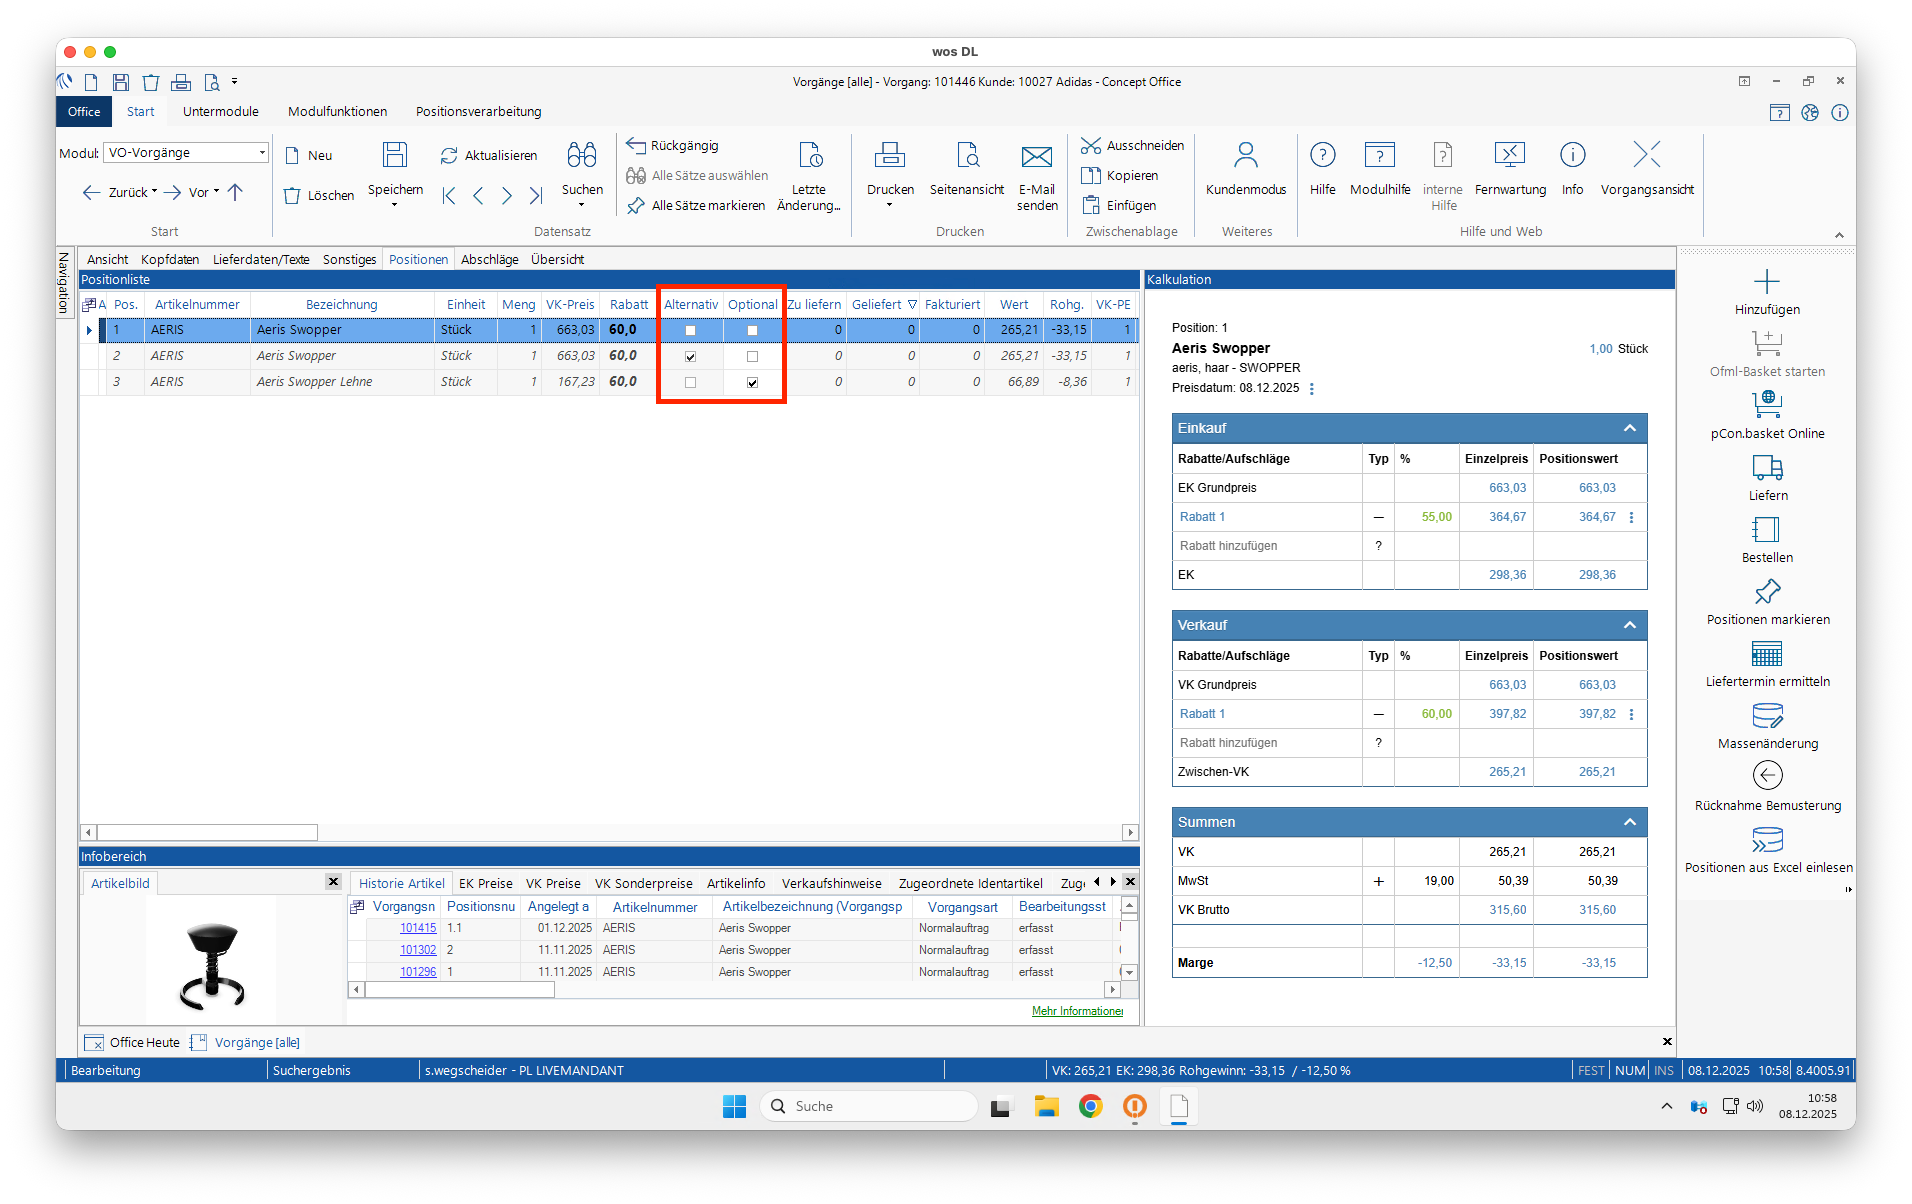Uncheck Alternativ for position 2

click(690, 357)
